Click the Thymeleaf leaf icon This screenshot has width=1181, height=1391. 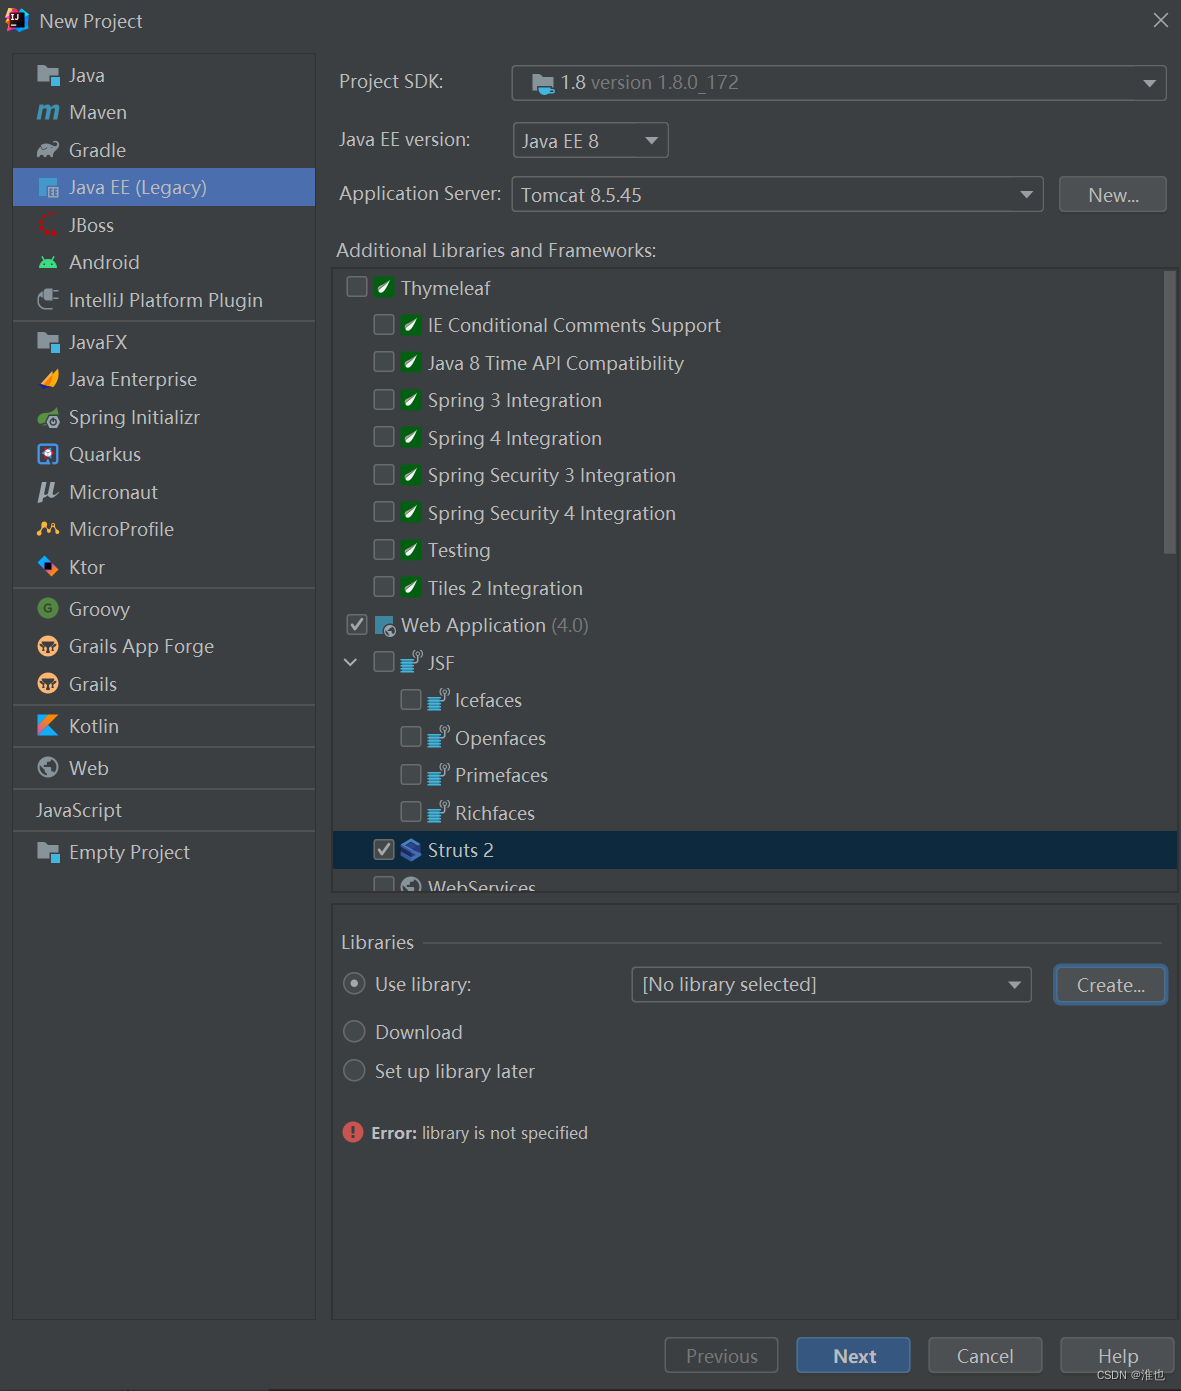tap(384, 288)
